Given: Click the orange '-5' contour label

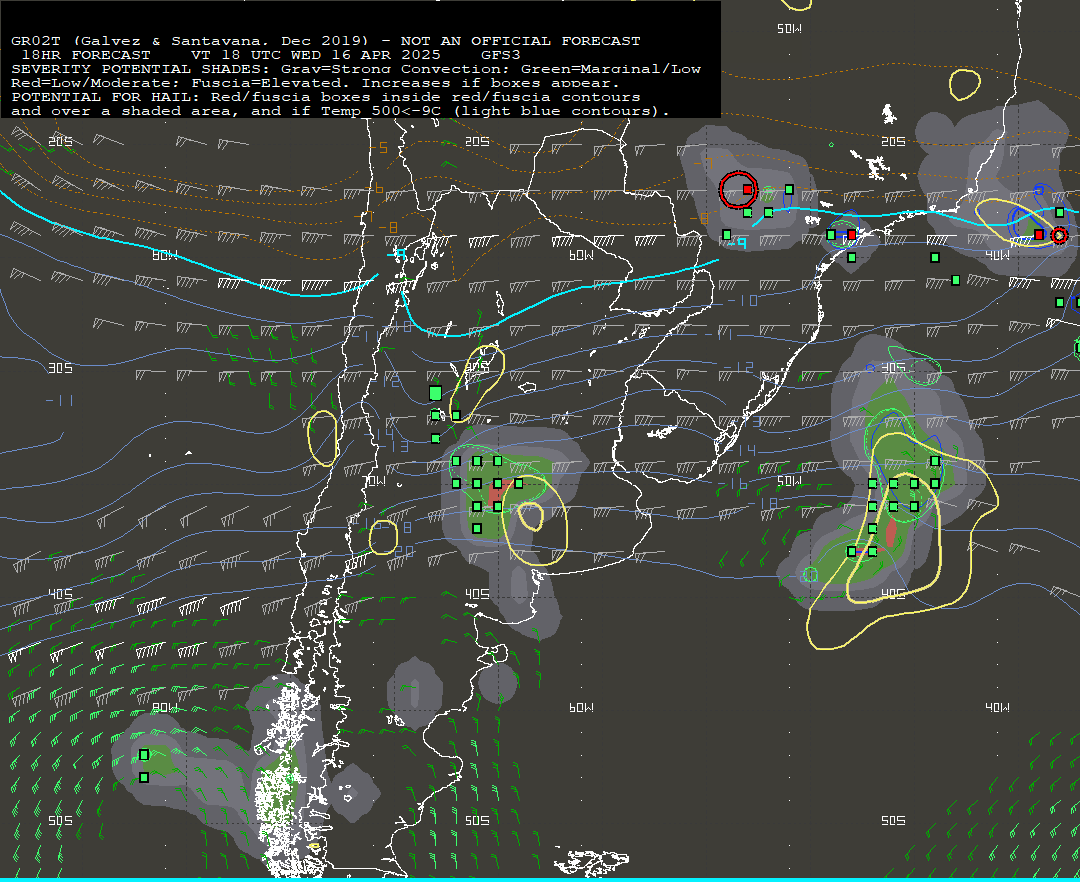Looking at the screenshot, I should 379,148.
